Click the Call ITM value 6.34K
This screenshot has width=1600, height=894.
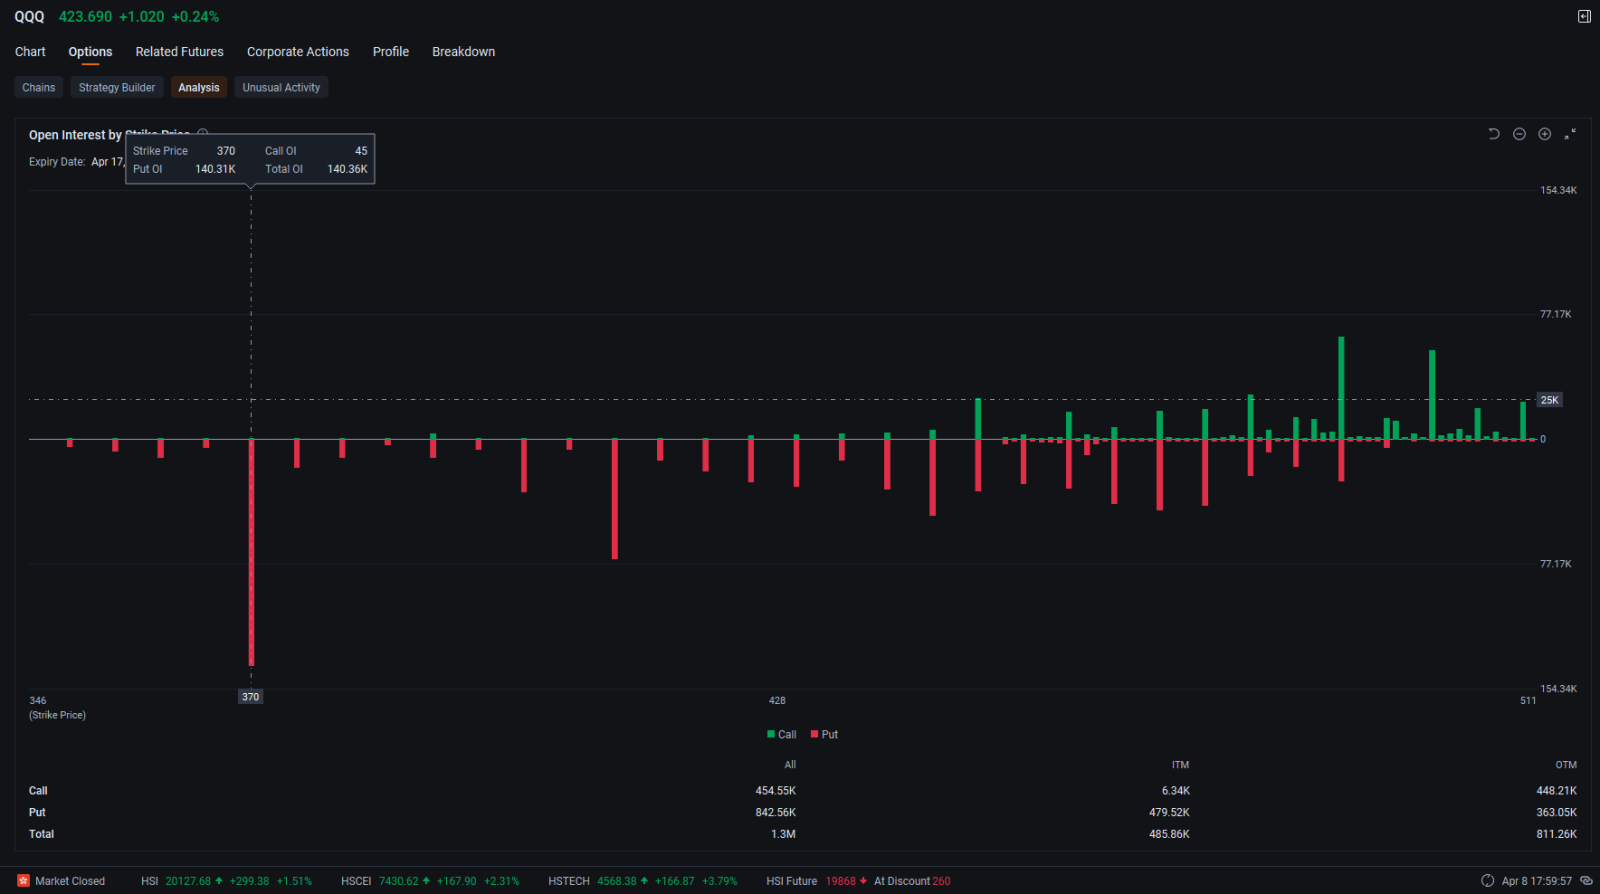coord(1175,791)
